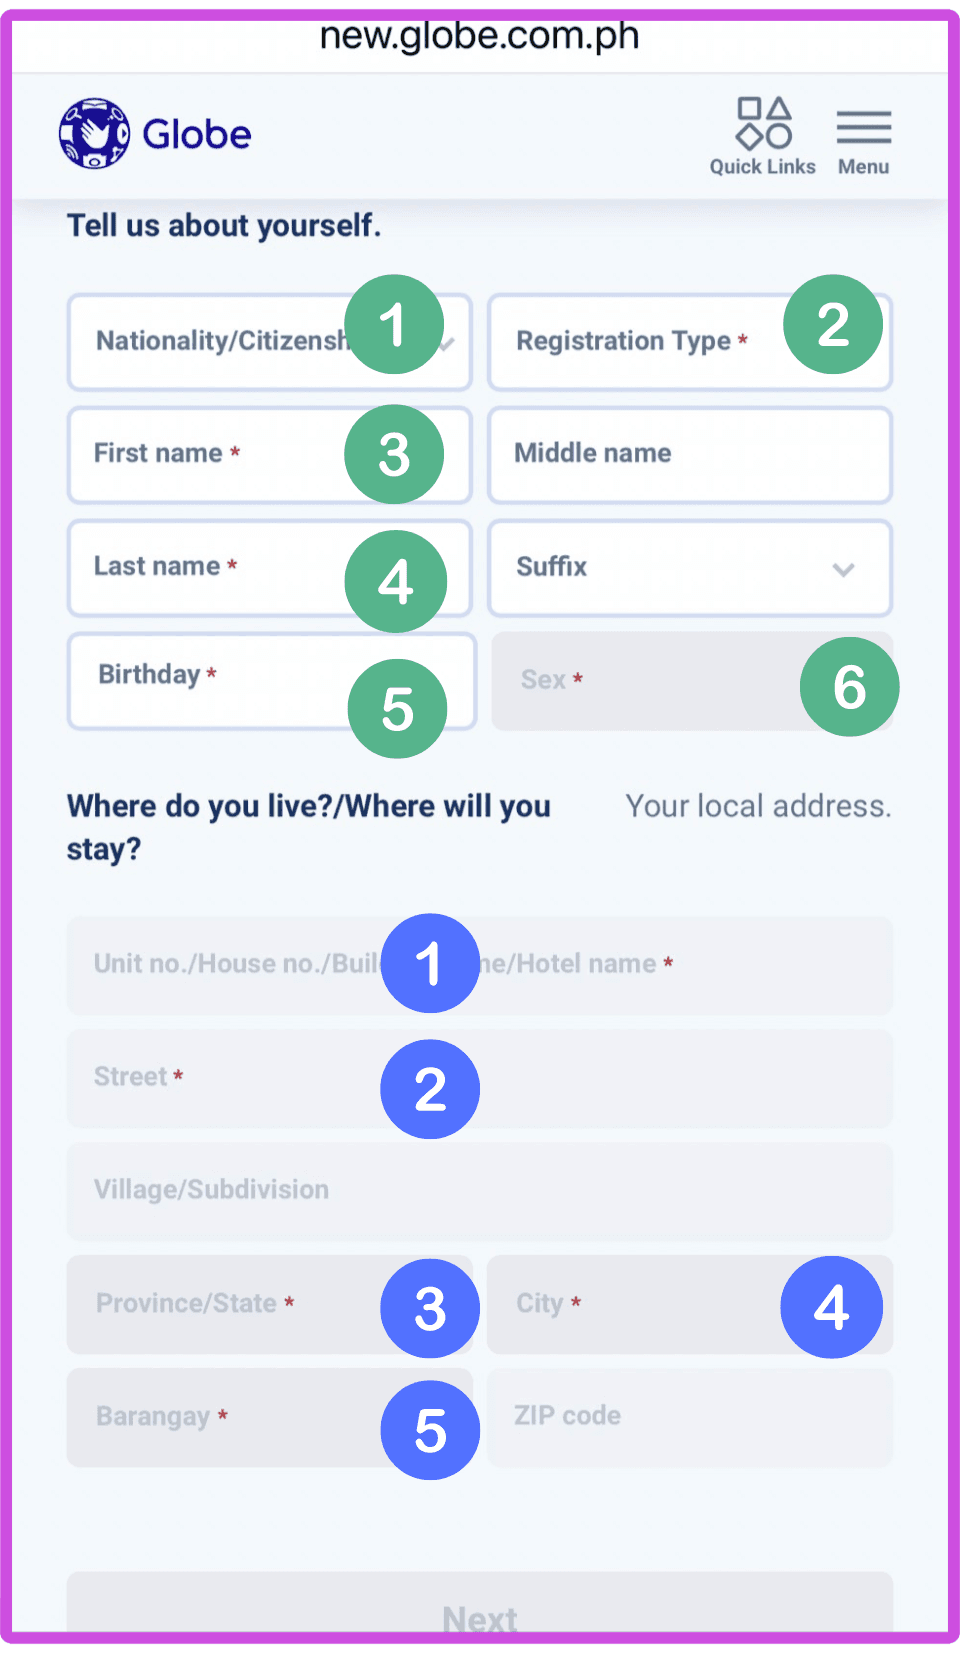Screen dimensions: 960x1653
Task: Open the Quick Links shapes icon
Action: (x=764, y=123)
